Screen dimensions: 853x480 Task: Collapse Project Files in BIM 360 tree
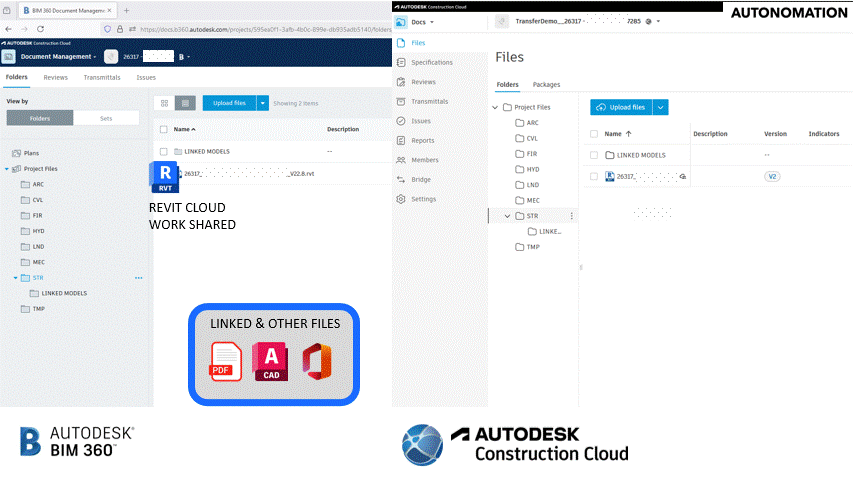click(x=7, y=169)
